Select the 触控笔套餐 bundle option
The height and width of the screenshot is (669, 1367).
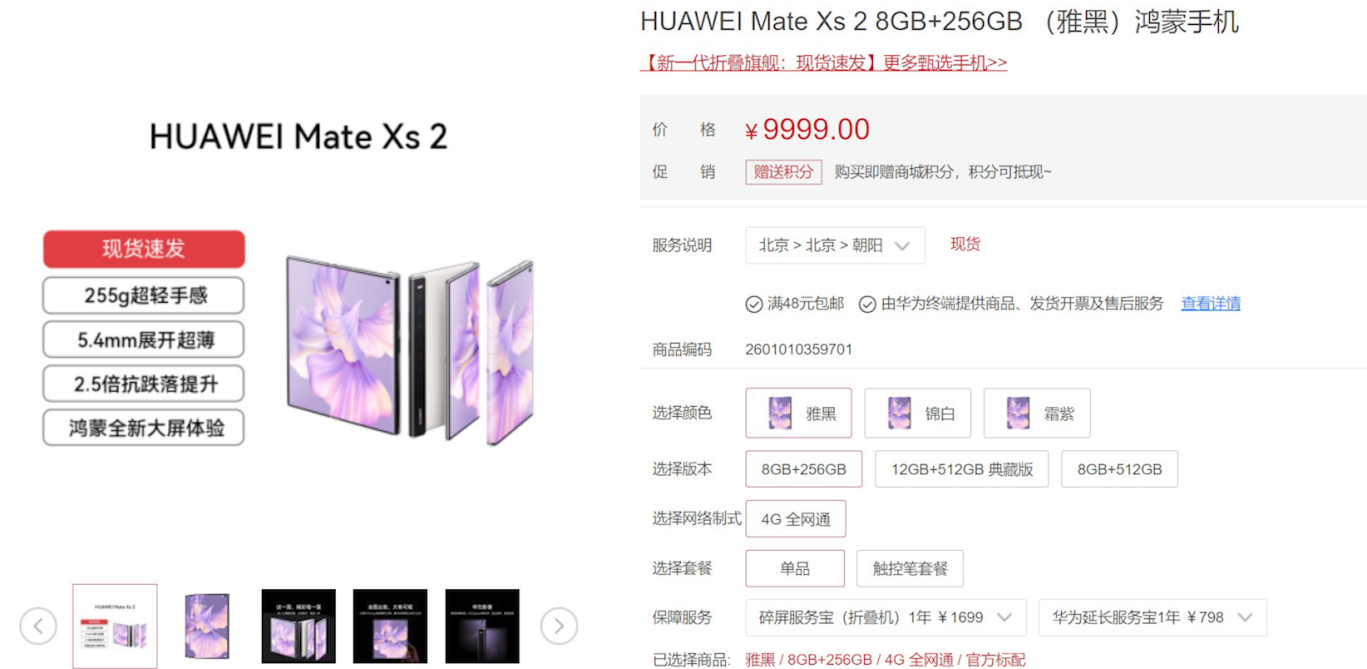910,568
